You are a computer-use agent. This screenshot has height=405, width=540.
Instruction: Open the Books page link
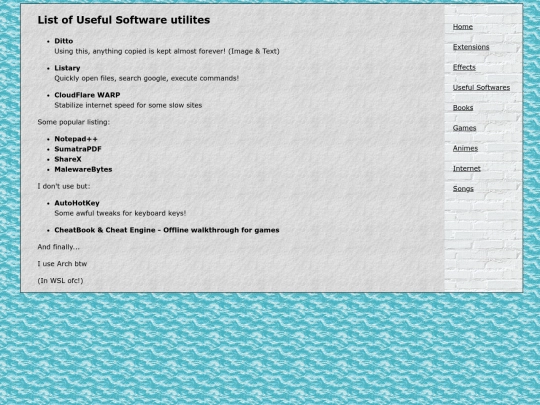click(463, 108)
